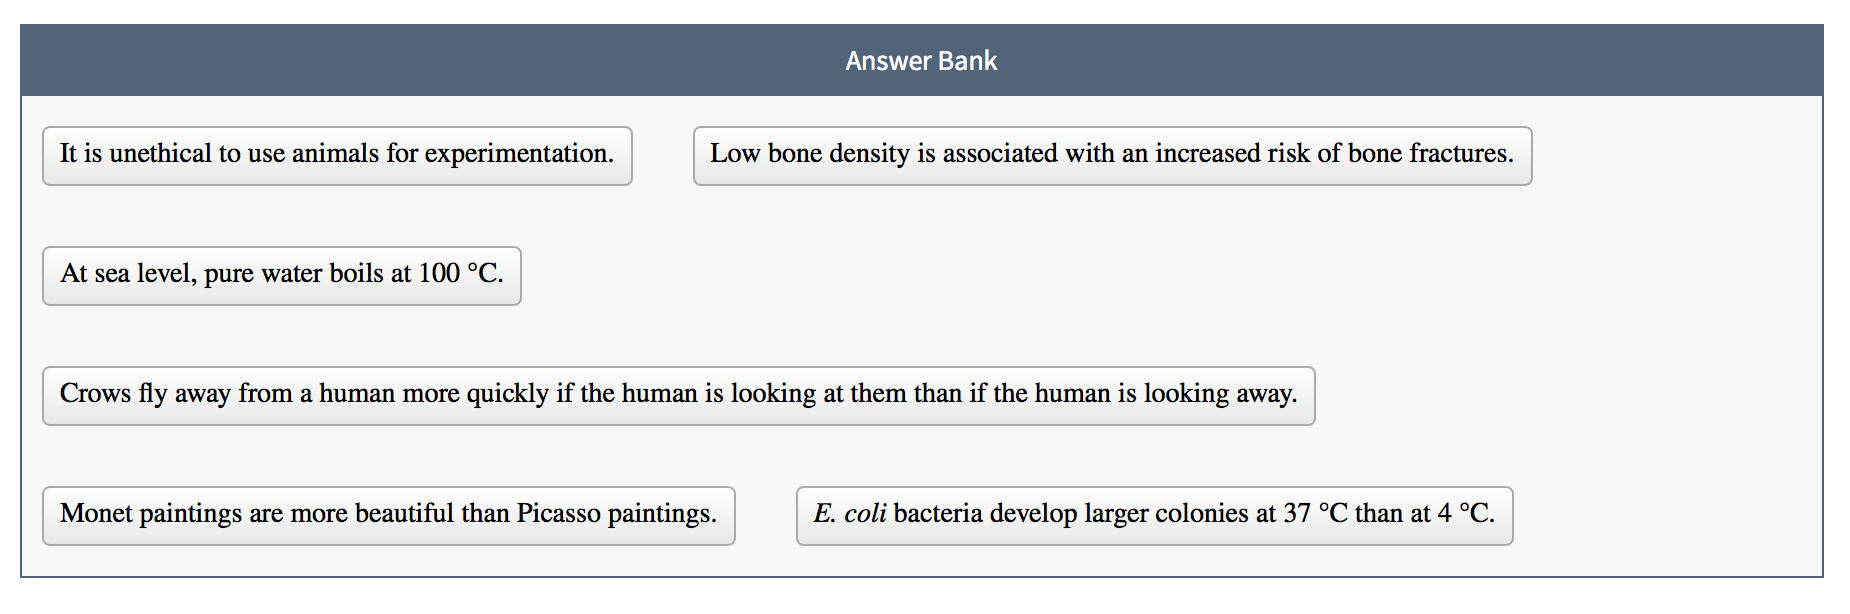Choose the statement about water boiling at 100 °C
This screenshot has height=614, width=1850.
click(x=281, y=275)
